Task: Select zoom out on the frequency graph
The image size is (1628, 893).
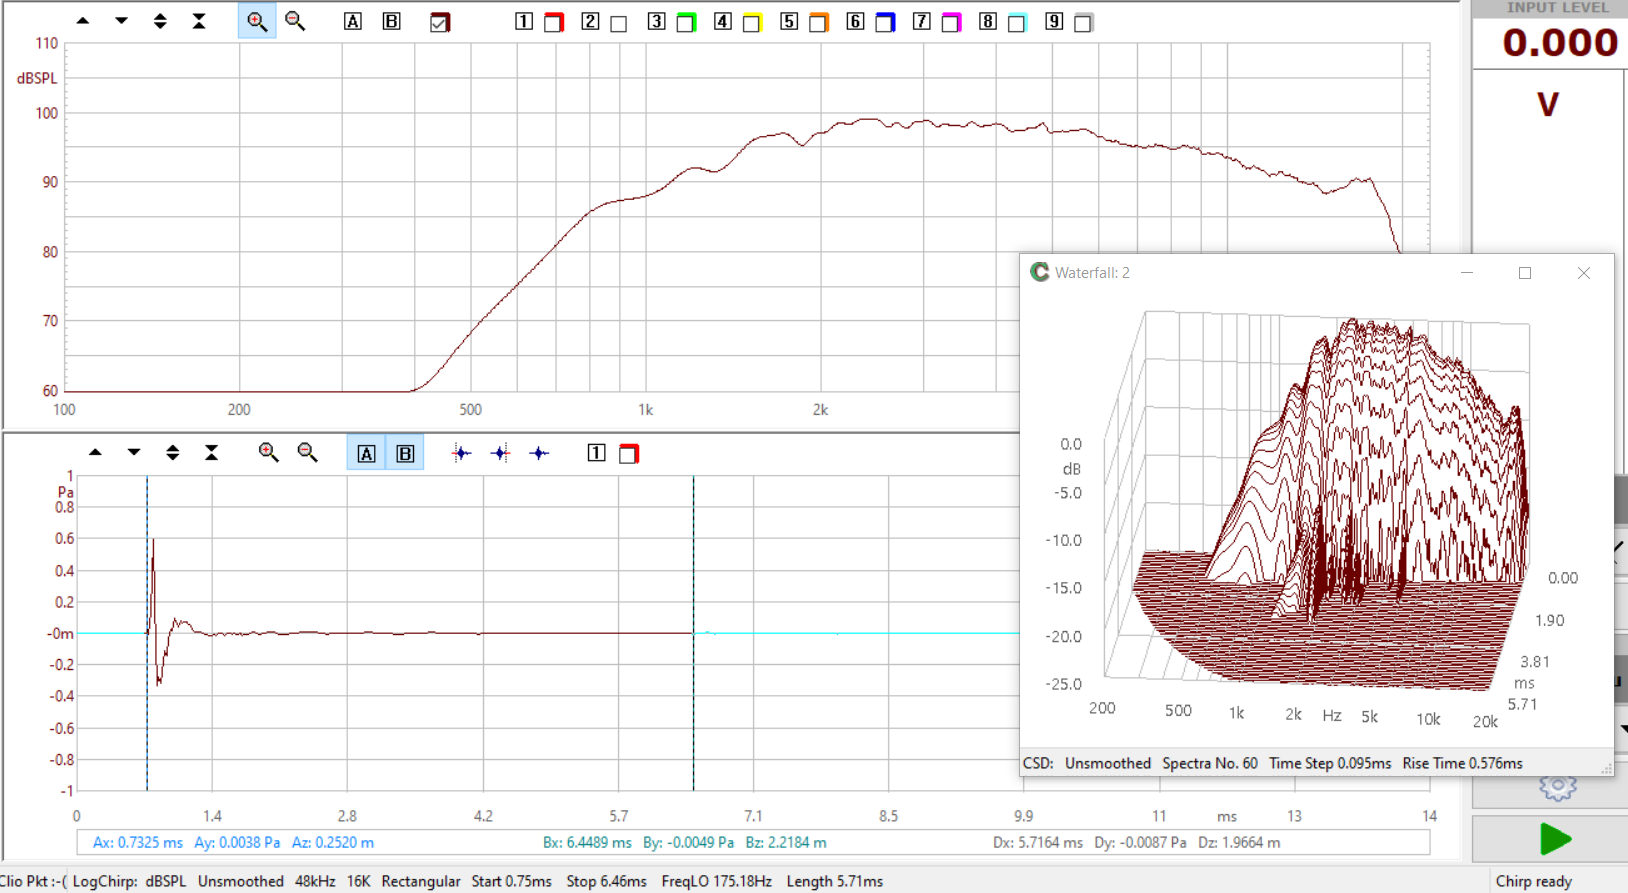Action: click(x=295, y=21)
